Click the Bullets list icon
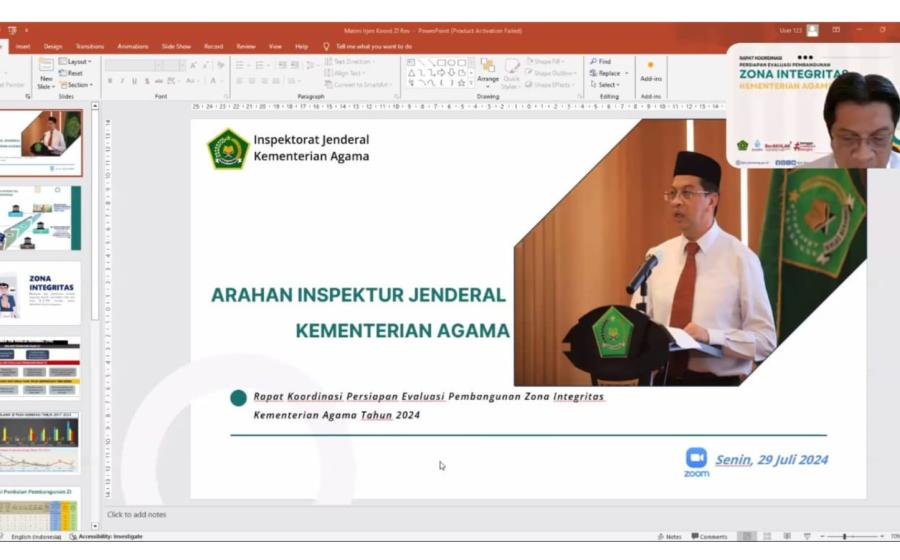Image resolution: width=900 pixels, height=560 pixels. click(241, 65)
